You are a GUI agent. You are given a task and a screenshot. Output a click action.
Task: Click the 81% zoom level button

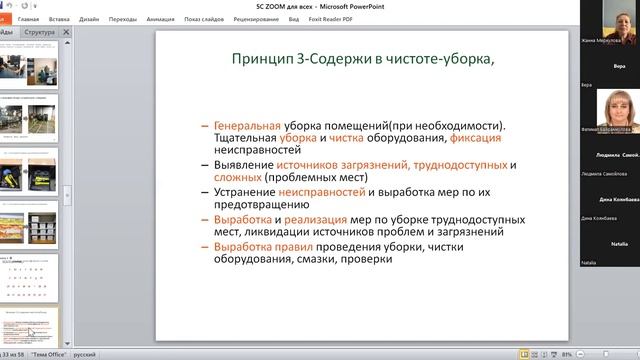point(567,355)
